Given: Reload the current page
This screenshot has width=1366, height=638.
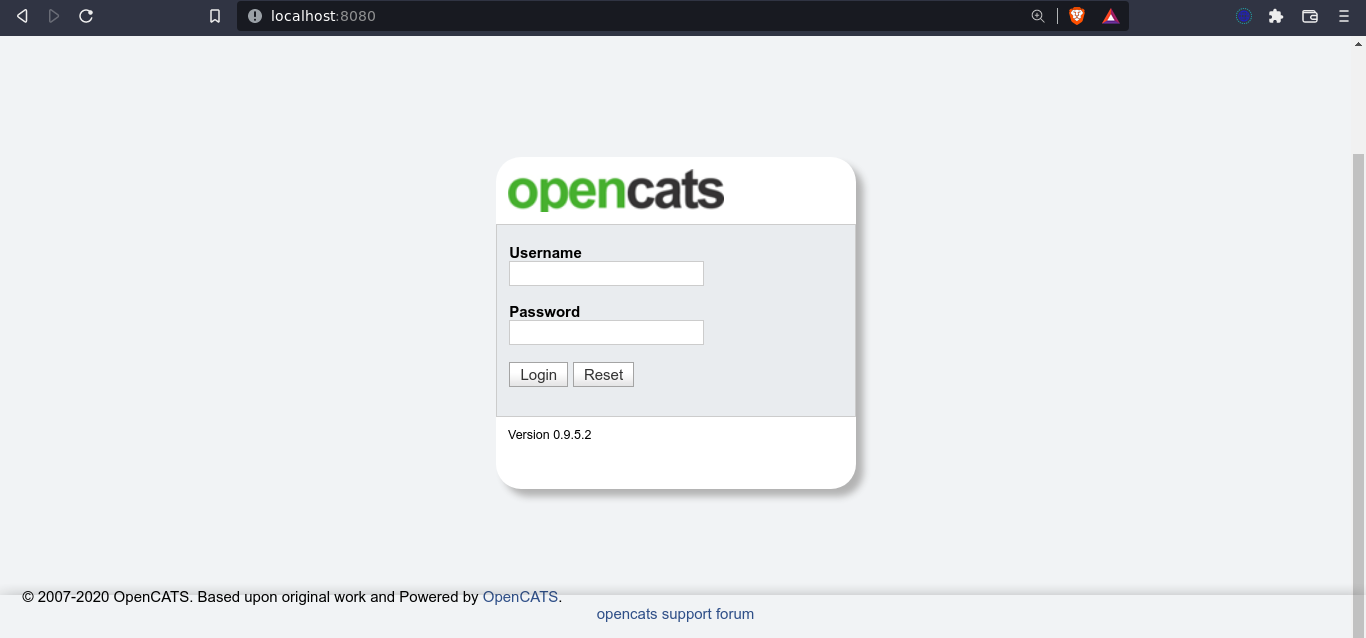Looking at the screenshot, I should (x=86, y=16).
